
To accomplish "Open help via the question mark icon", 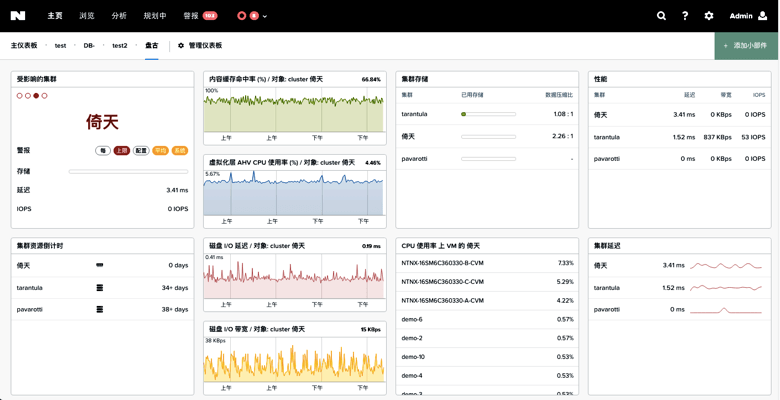I will pos(685,16).
